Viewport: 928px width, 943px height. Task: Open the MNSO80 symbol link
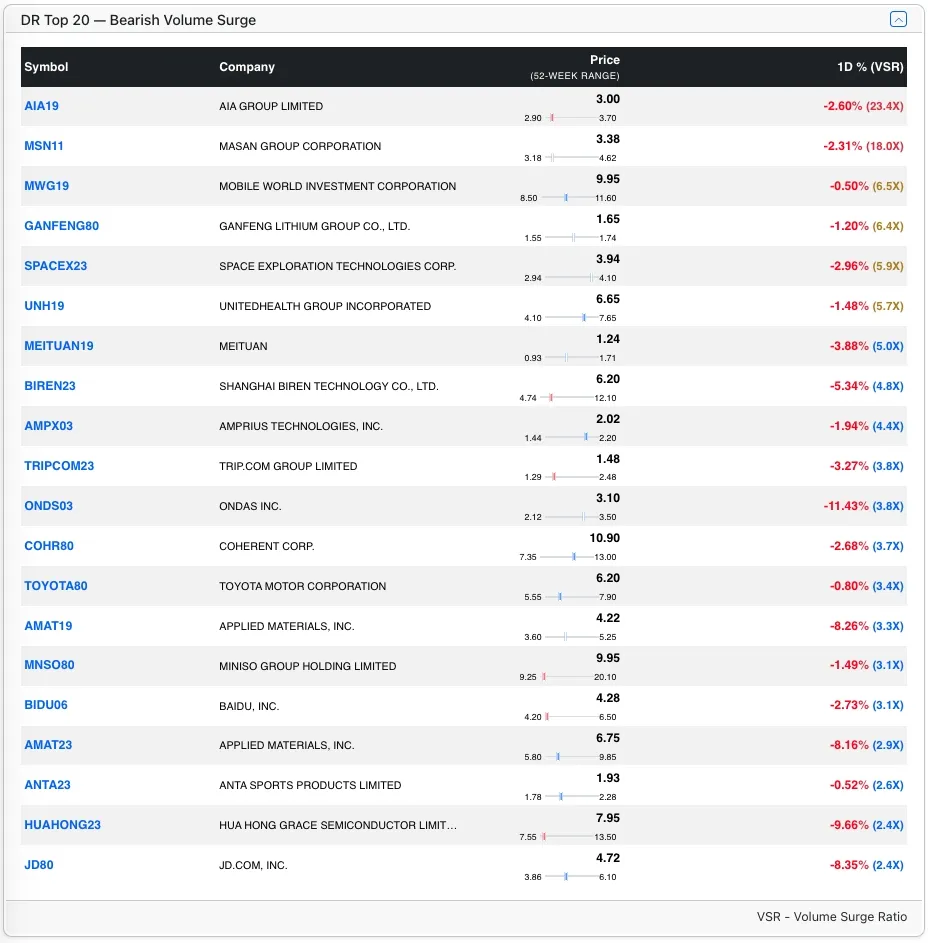coord(49,665)
